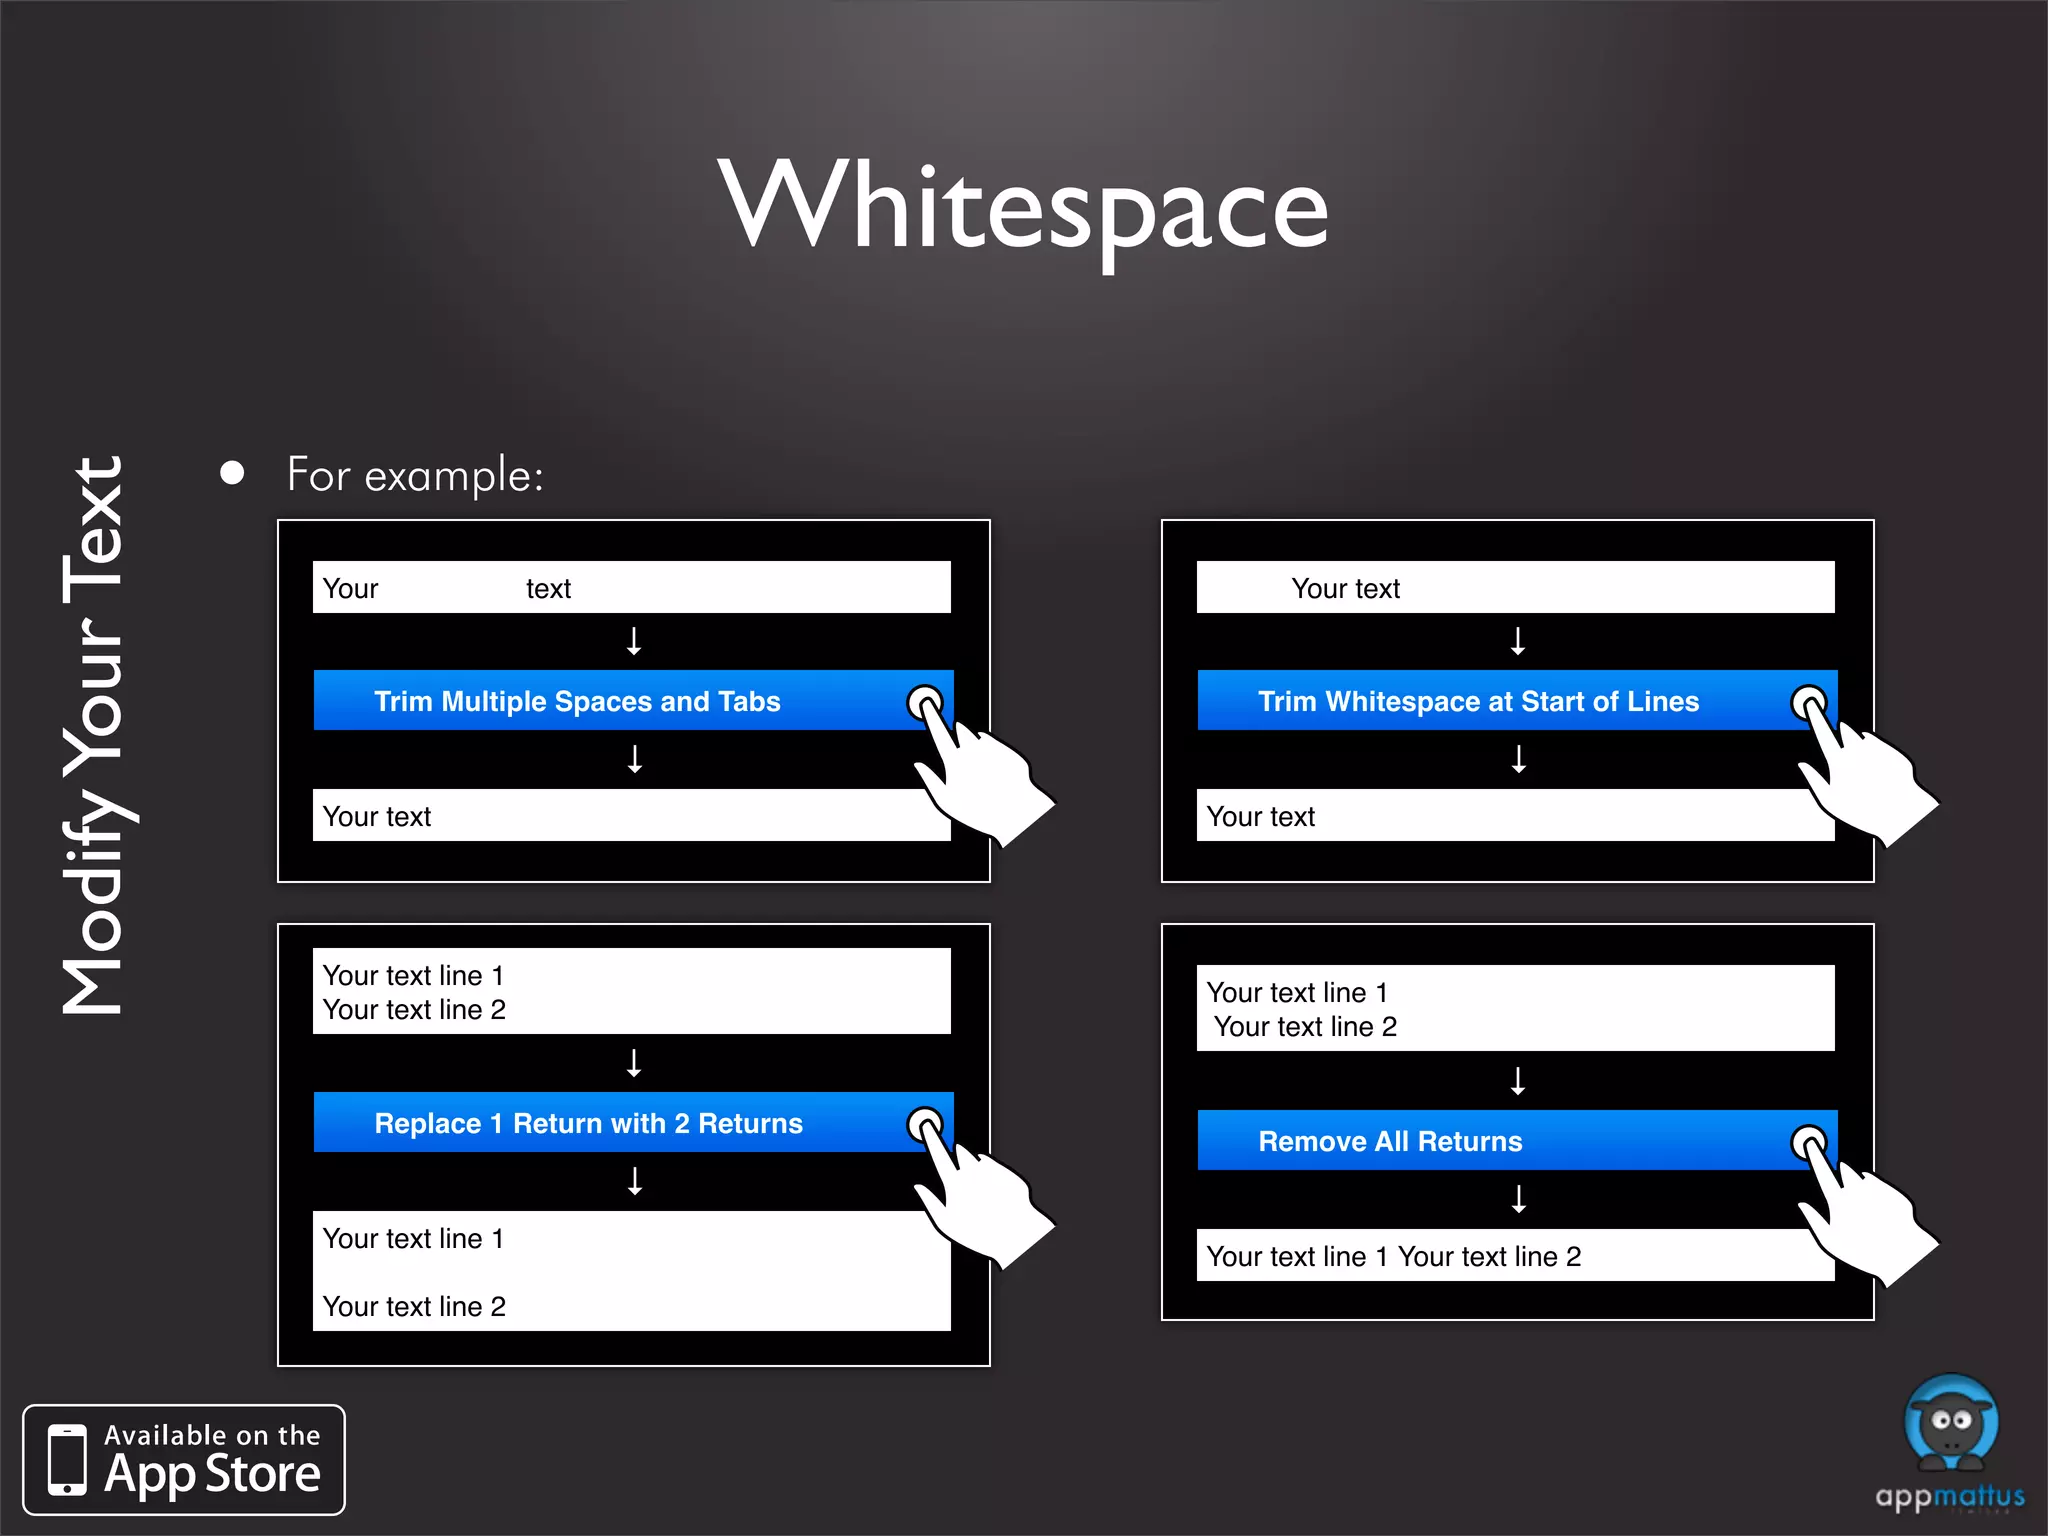Click the two-line input above Replace 1 Return

coord(632,991)
